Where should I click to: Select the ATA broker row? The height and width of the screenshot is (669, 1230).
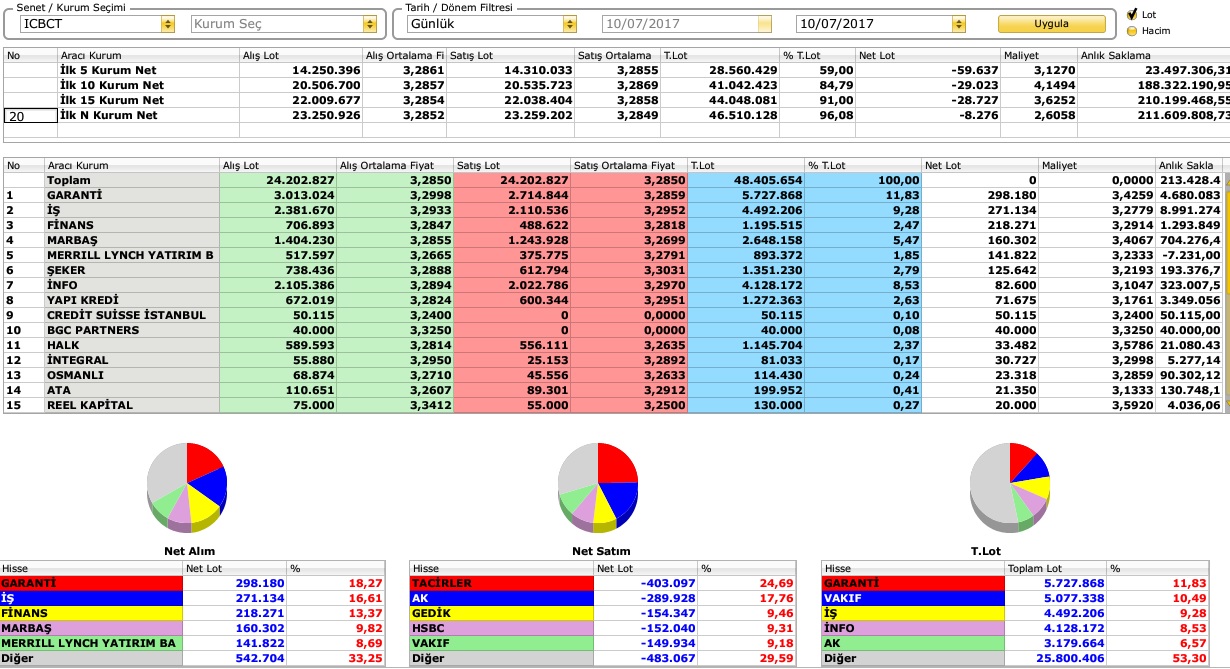(x=614, y=390)
